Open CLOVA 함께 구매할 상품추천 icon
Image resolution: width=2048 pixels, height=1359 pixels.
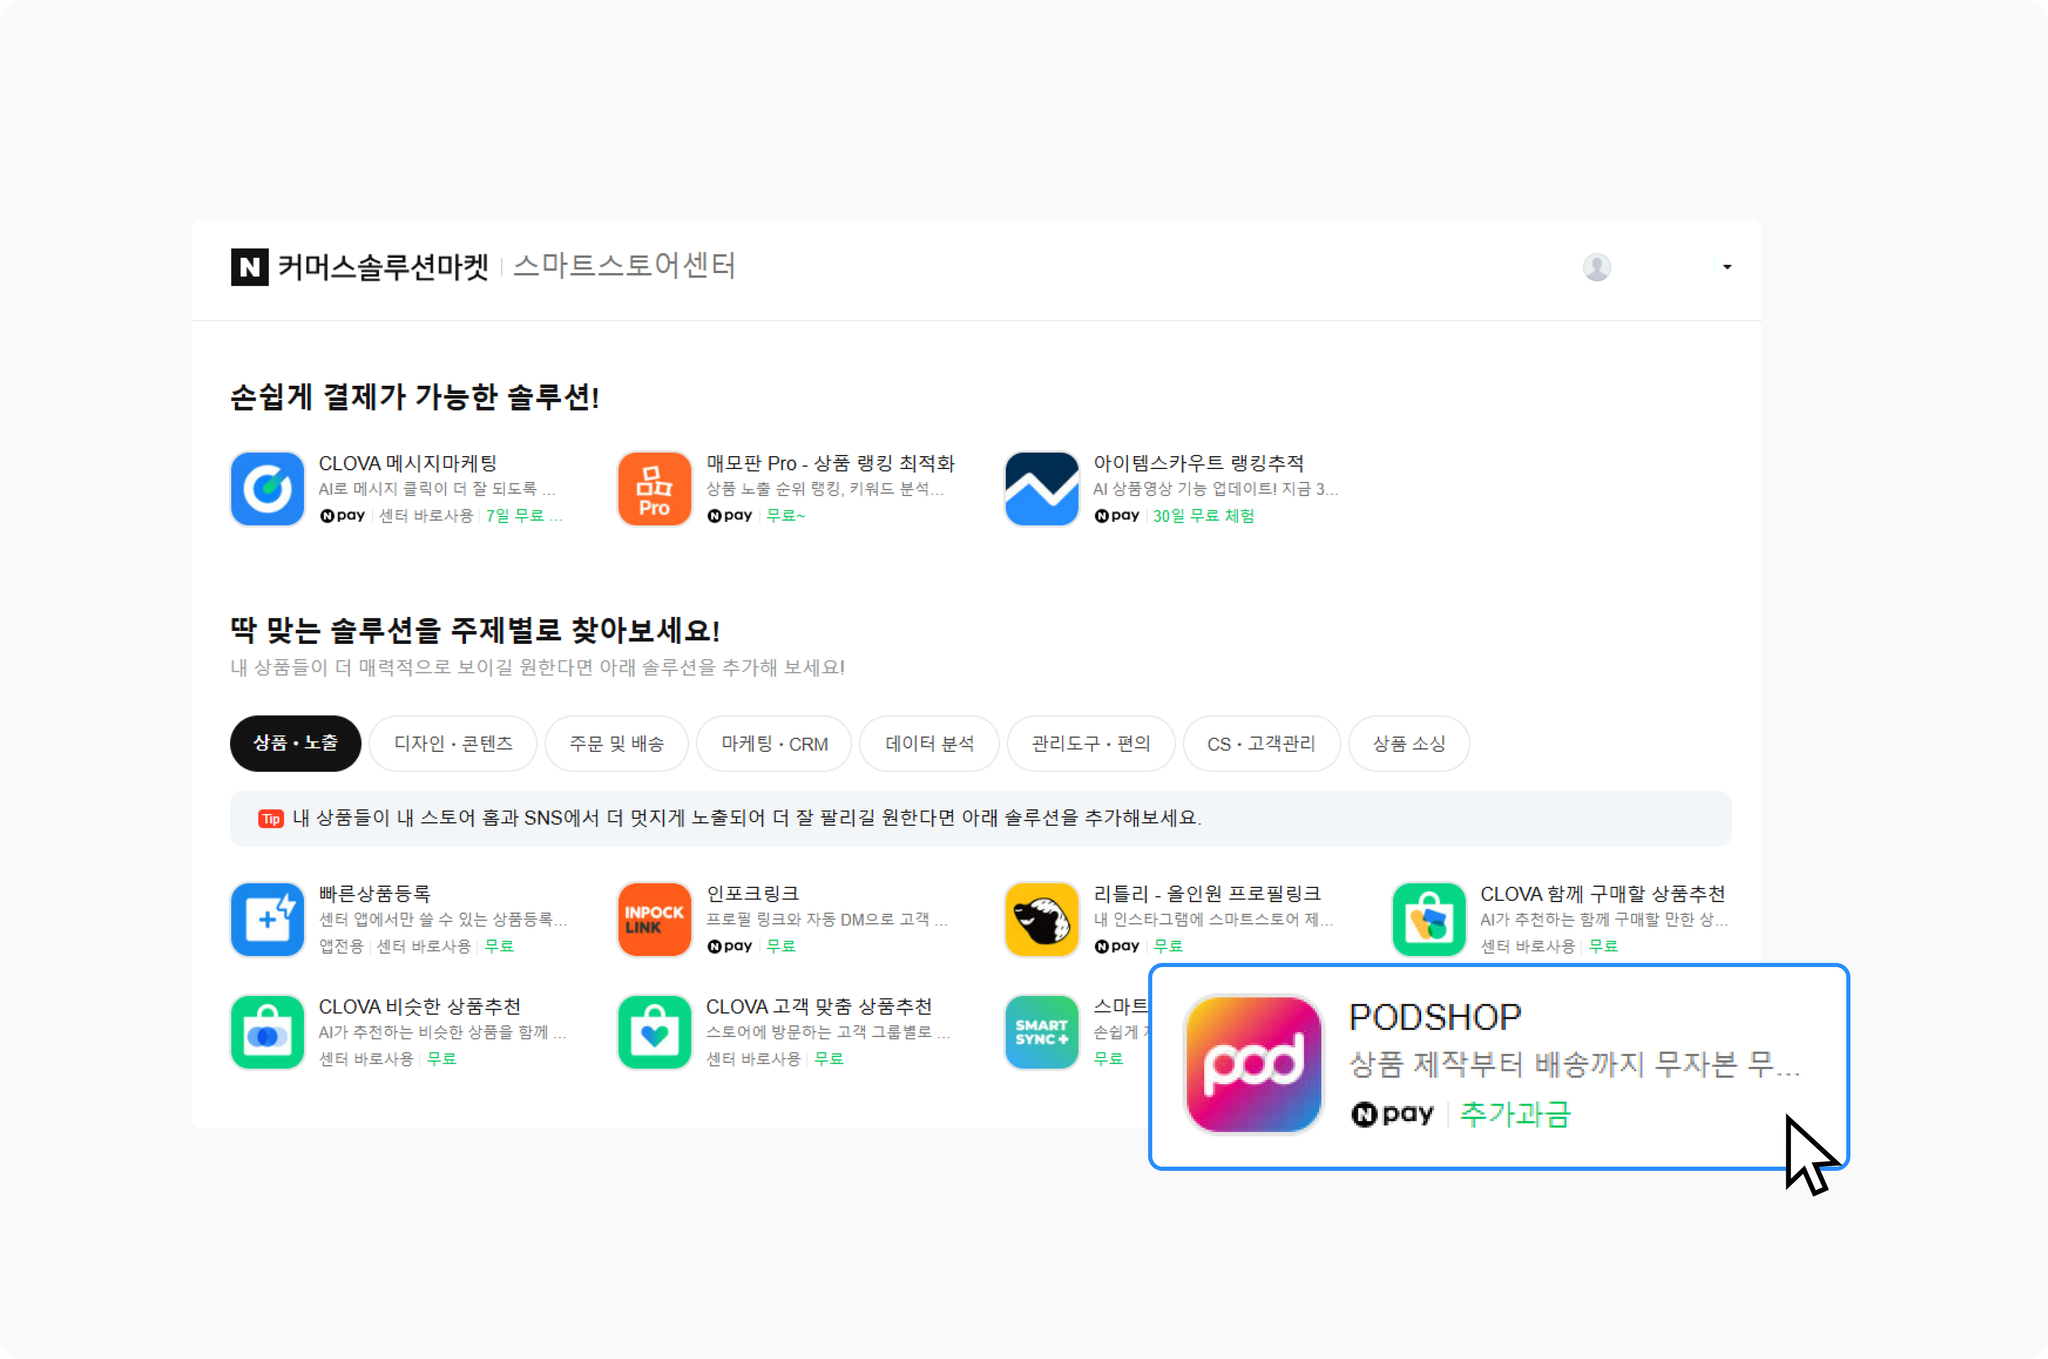[1428, 919]
